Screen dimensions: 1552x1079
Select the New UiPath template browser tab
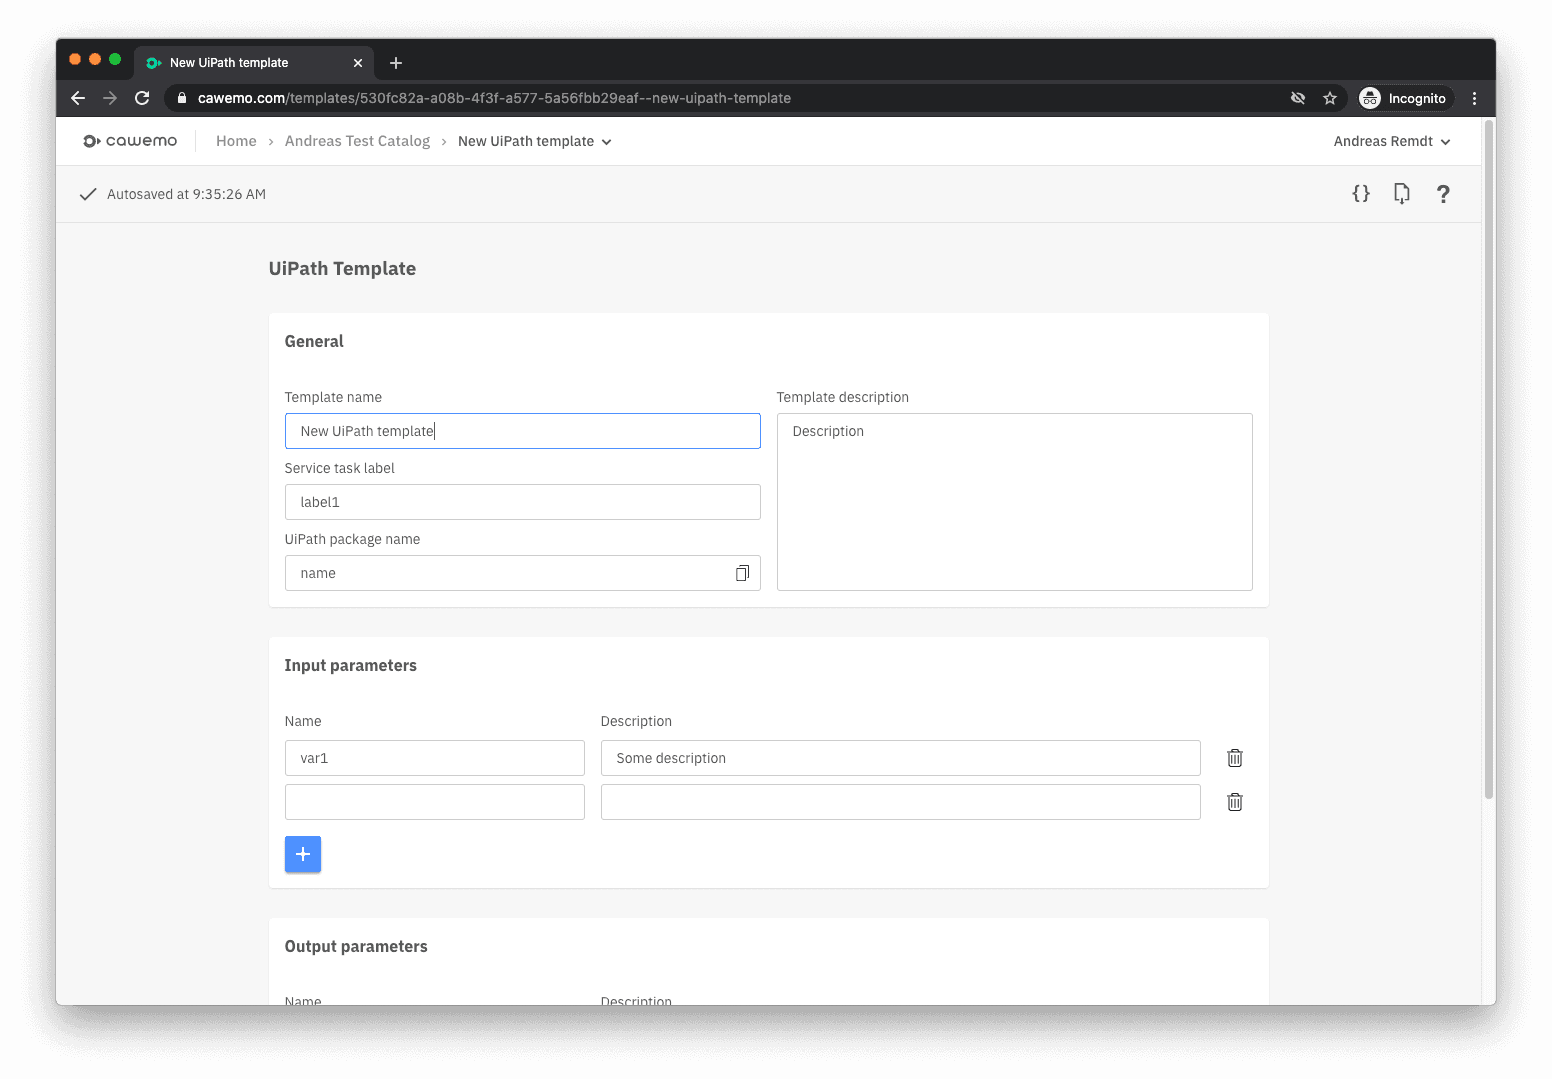click(x=254, y=63)
